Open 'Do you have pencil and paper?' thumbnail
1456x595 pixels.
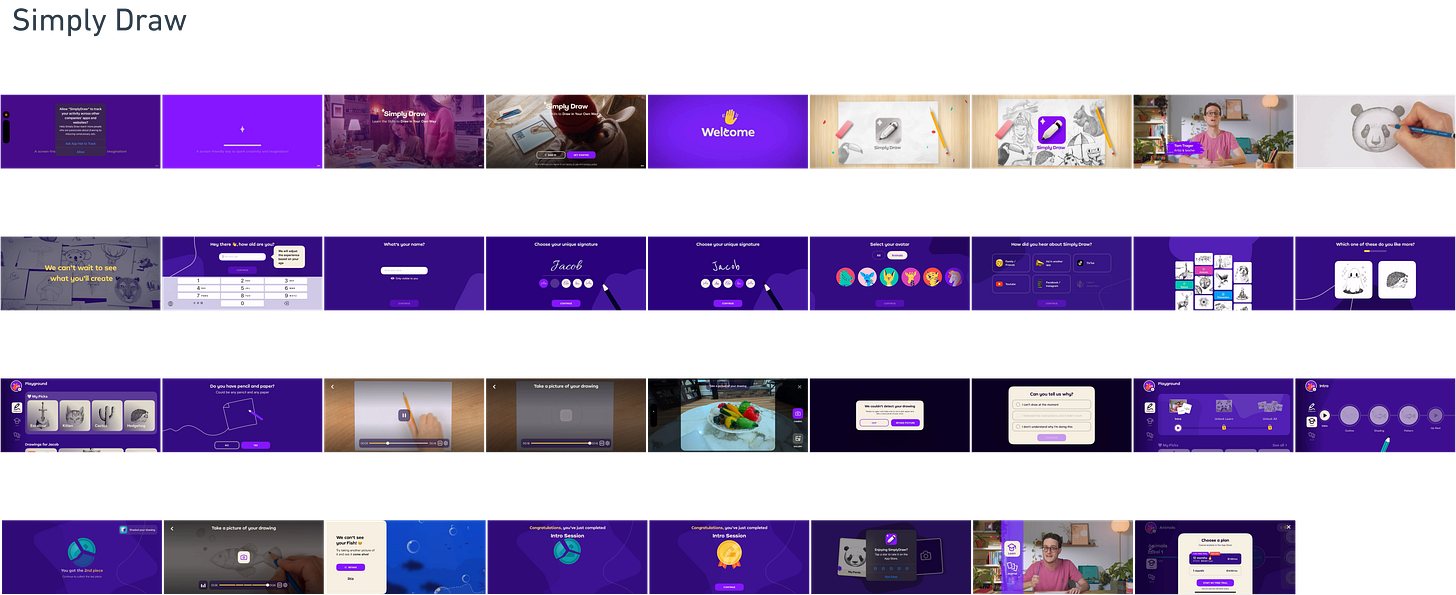[x=242, y=415]
